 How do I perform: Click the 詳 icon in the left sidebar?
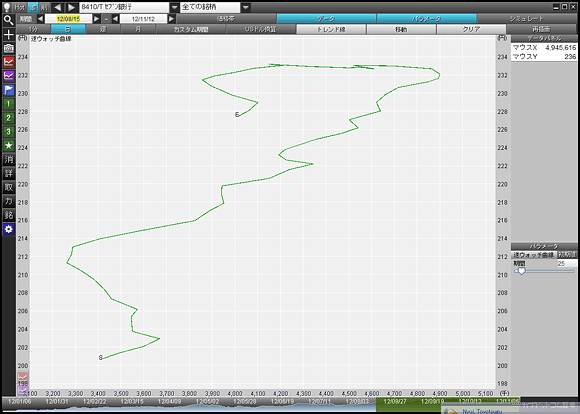pyautogui.click(x=9, y=173)
